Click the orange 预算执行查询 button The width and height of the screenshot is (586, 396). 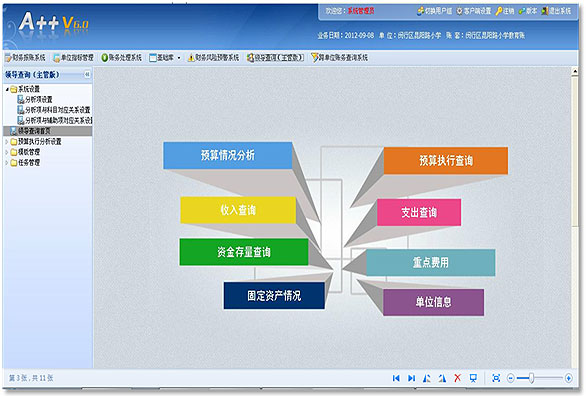(445, 161)
